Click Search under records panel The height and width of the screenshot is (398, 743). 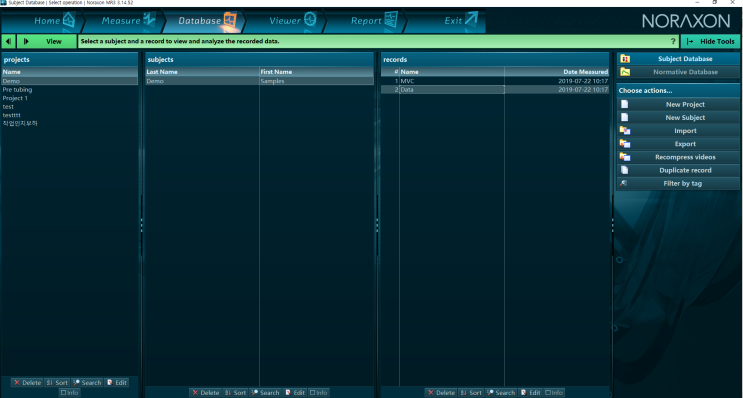[x=501, y=392]
